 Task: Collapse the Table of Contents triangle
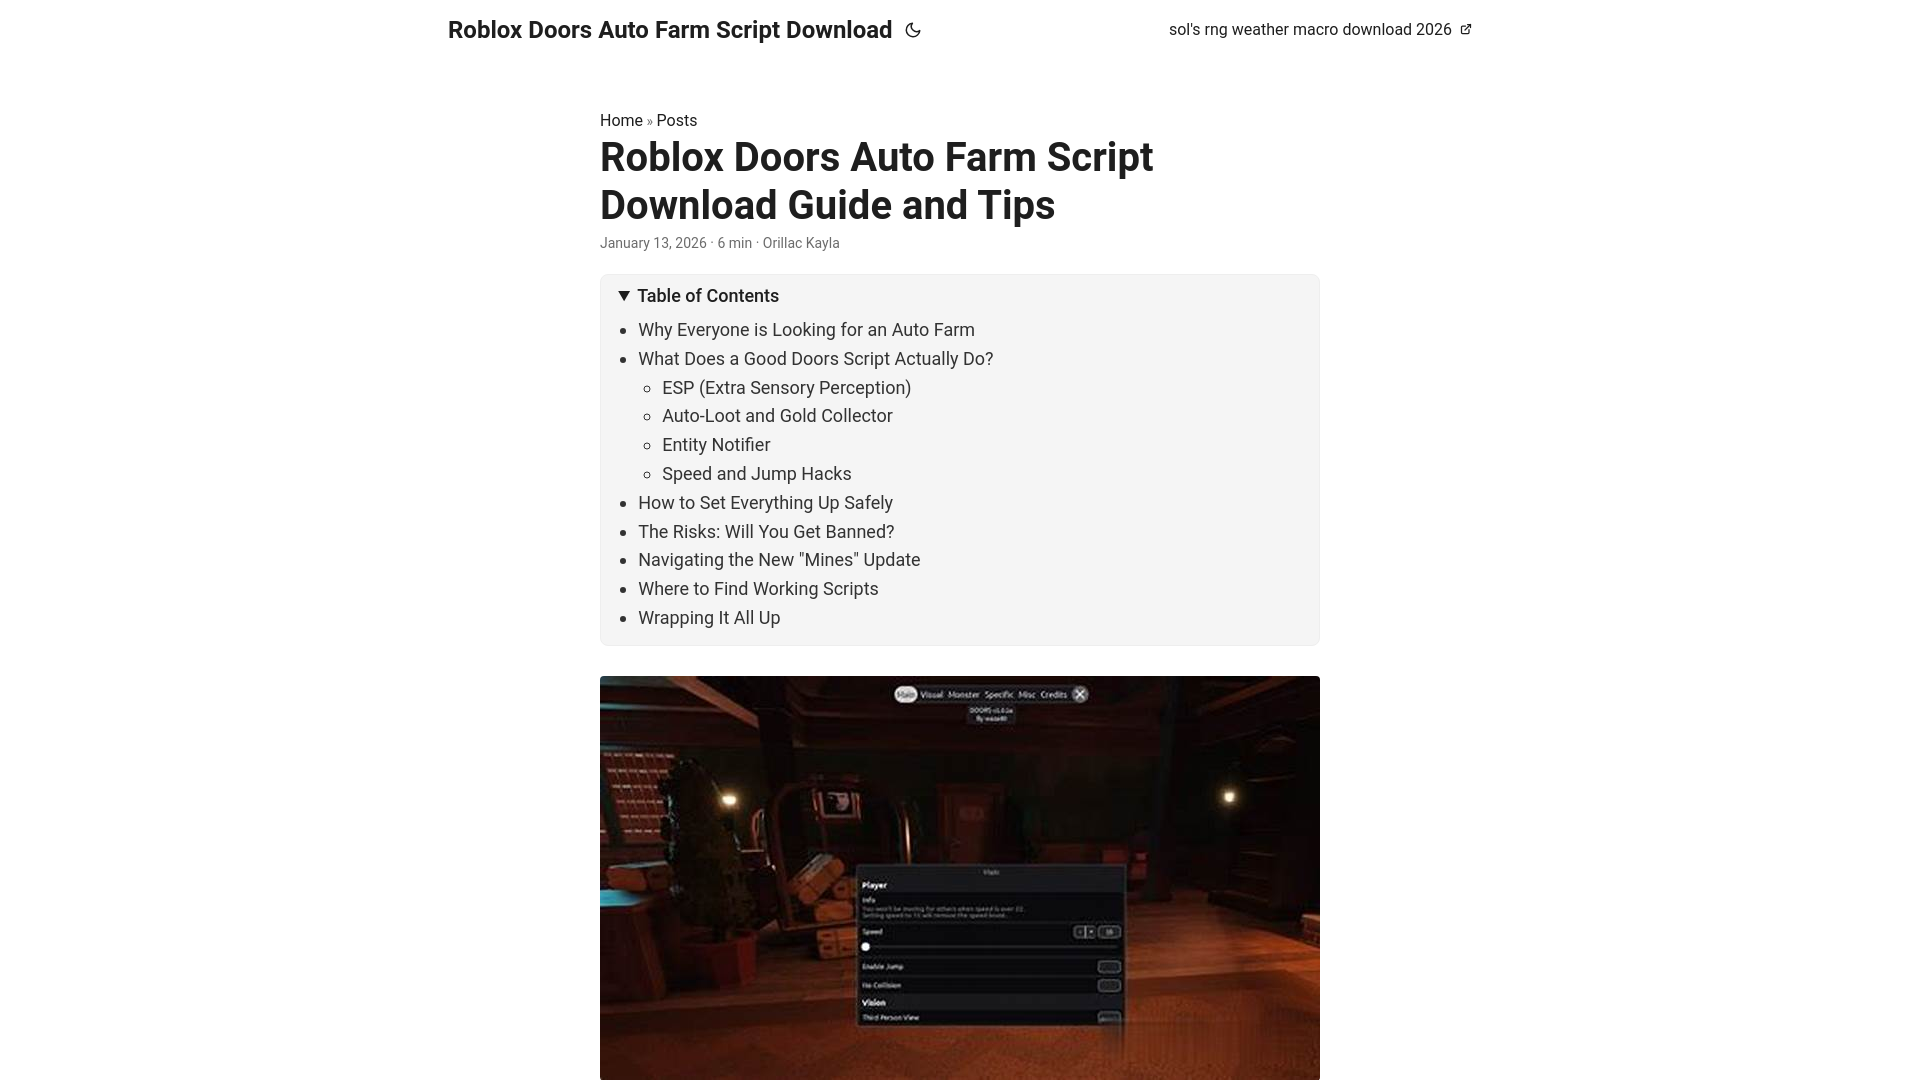pos(624,296)
